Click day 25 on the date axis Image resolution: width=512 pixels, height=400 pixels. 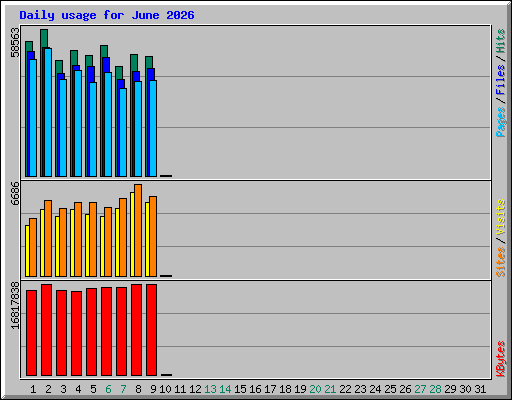(x=390, y=389)
